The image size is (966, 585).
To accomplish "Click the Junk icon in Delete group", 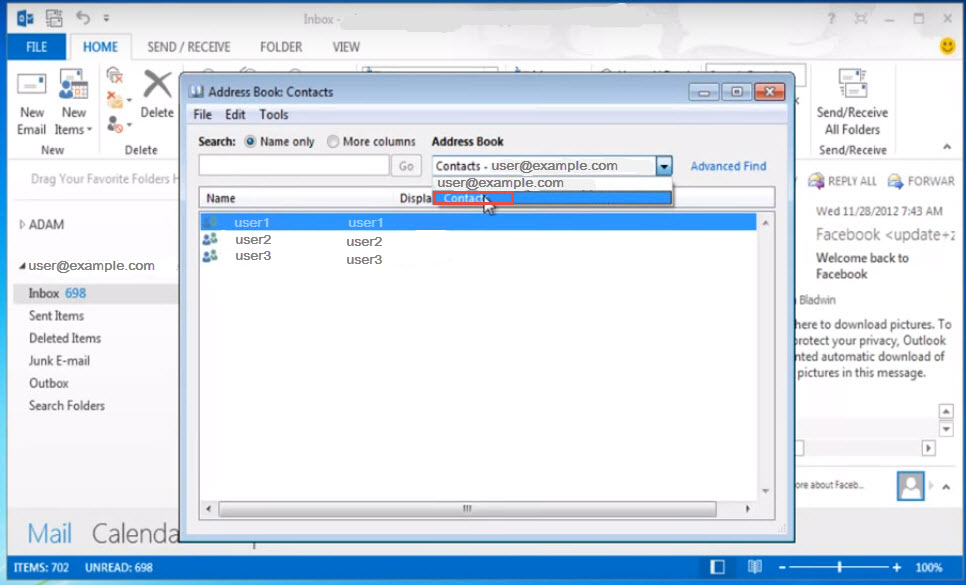I will tap(115, 124).
